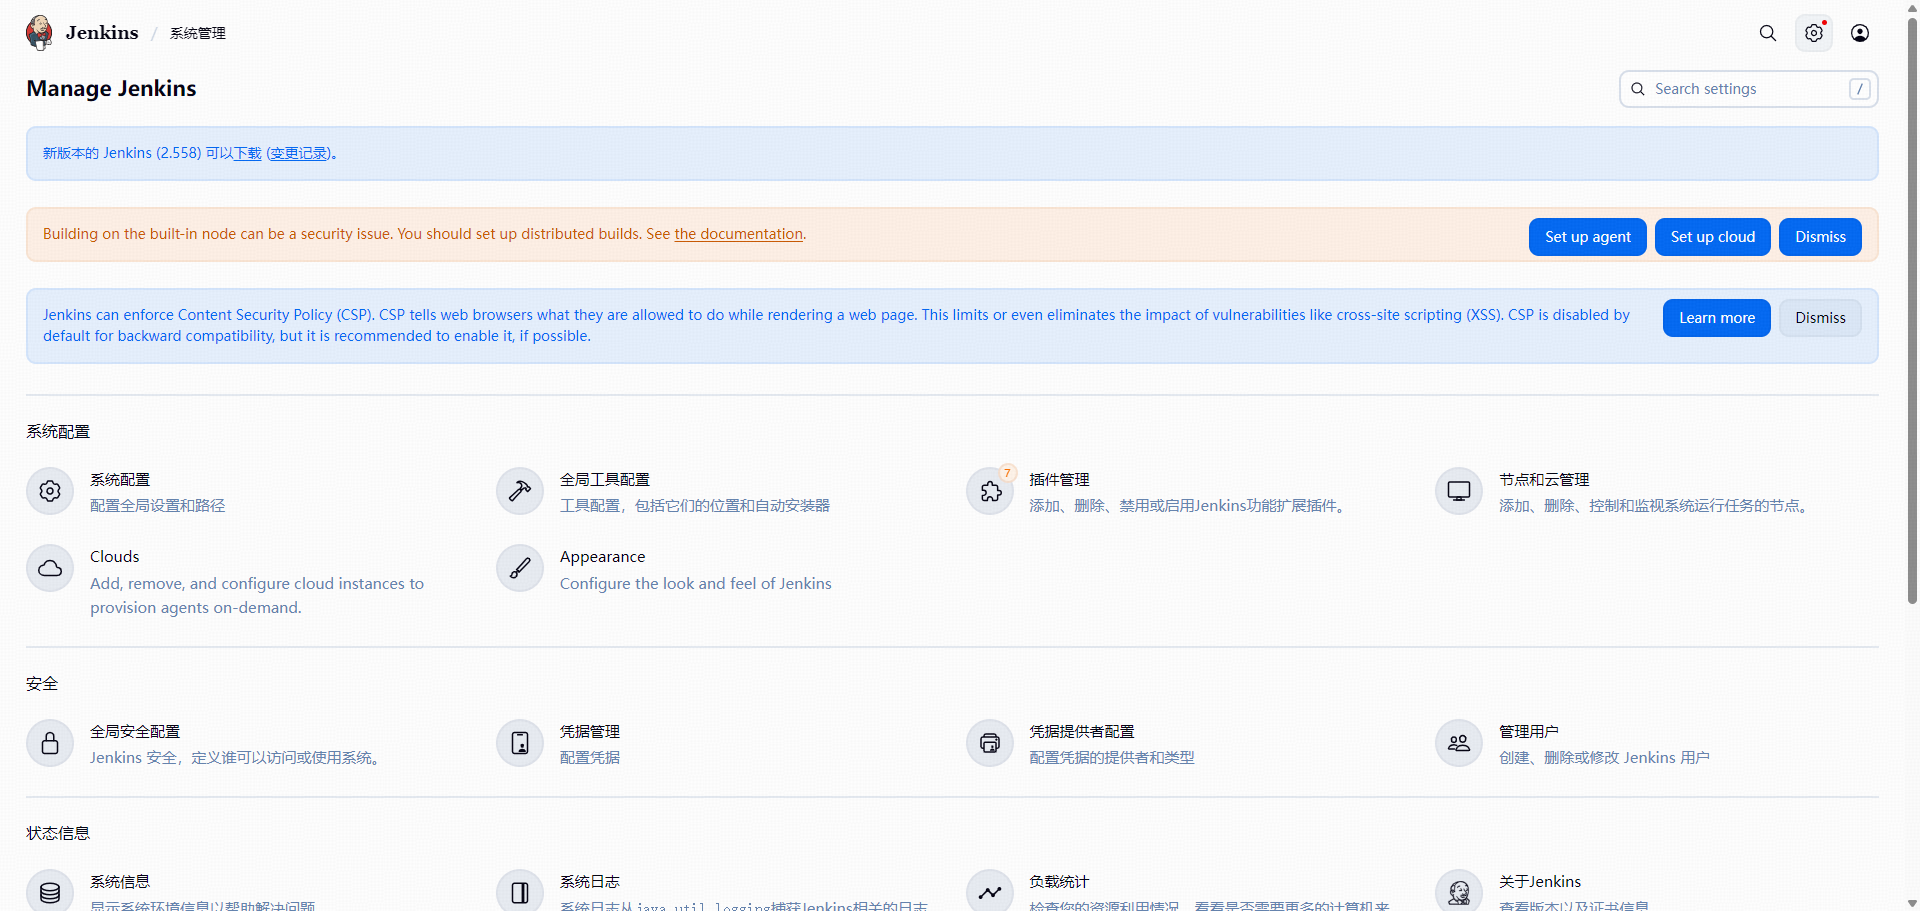Screen dimensions: 1920x911
Task: Open the 全局安全配置 entry
Action: coord(135,732)
